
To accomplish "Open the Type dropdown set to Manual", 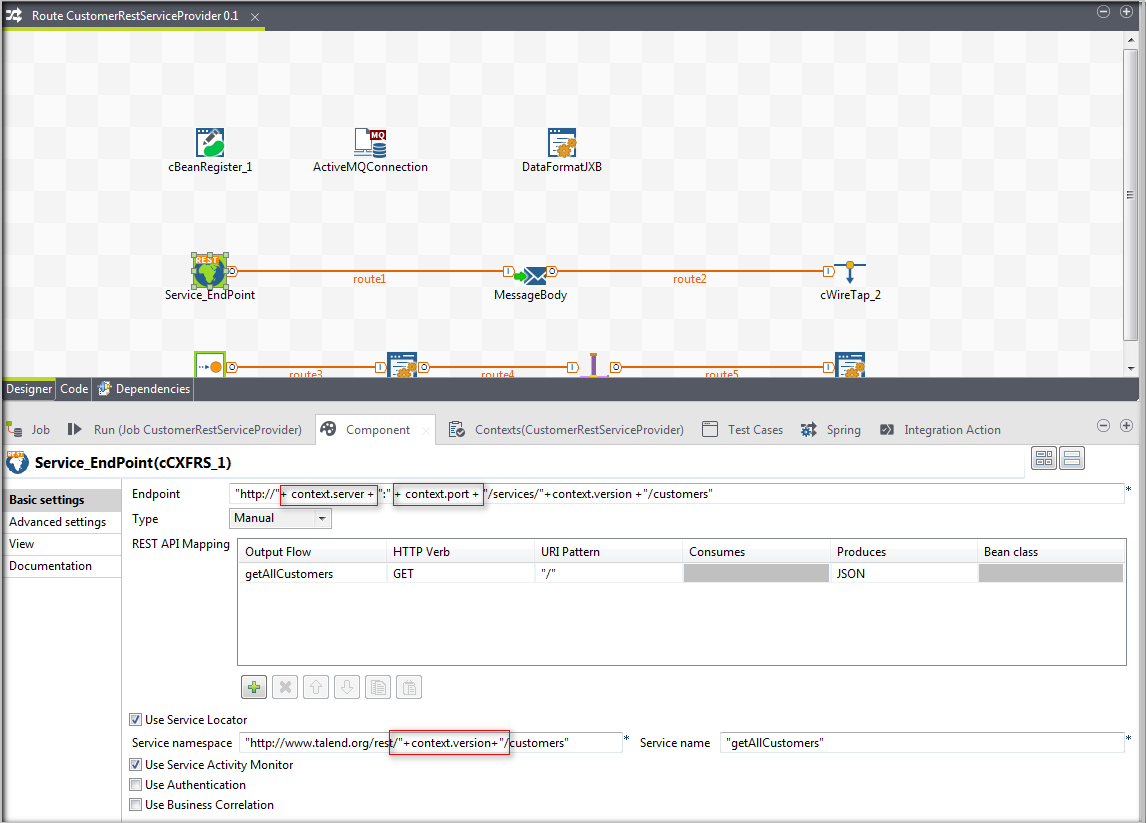I will pos(280,518).
